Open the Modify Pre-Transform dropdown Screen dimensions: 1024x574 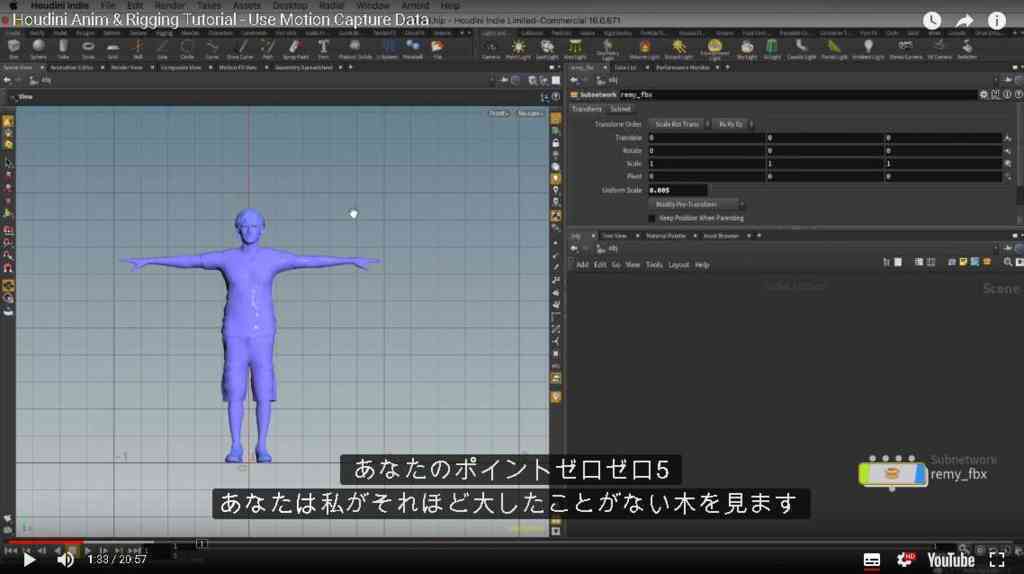pos(696,204)
